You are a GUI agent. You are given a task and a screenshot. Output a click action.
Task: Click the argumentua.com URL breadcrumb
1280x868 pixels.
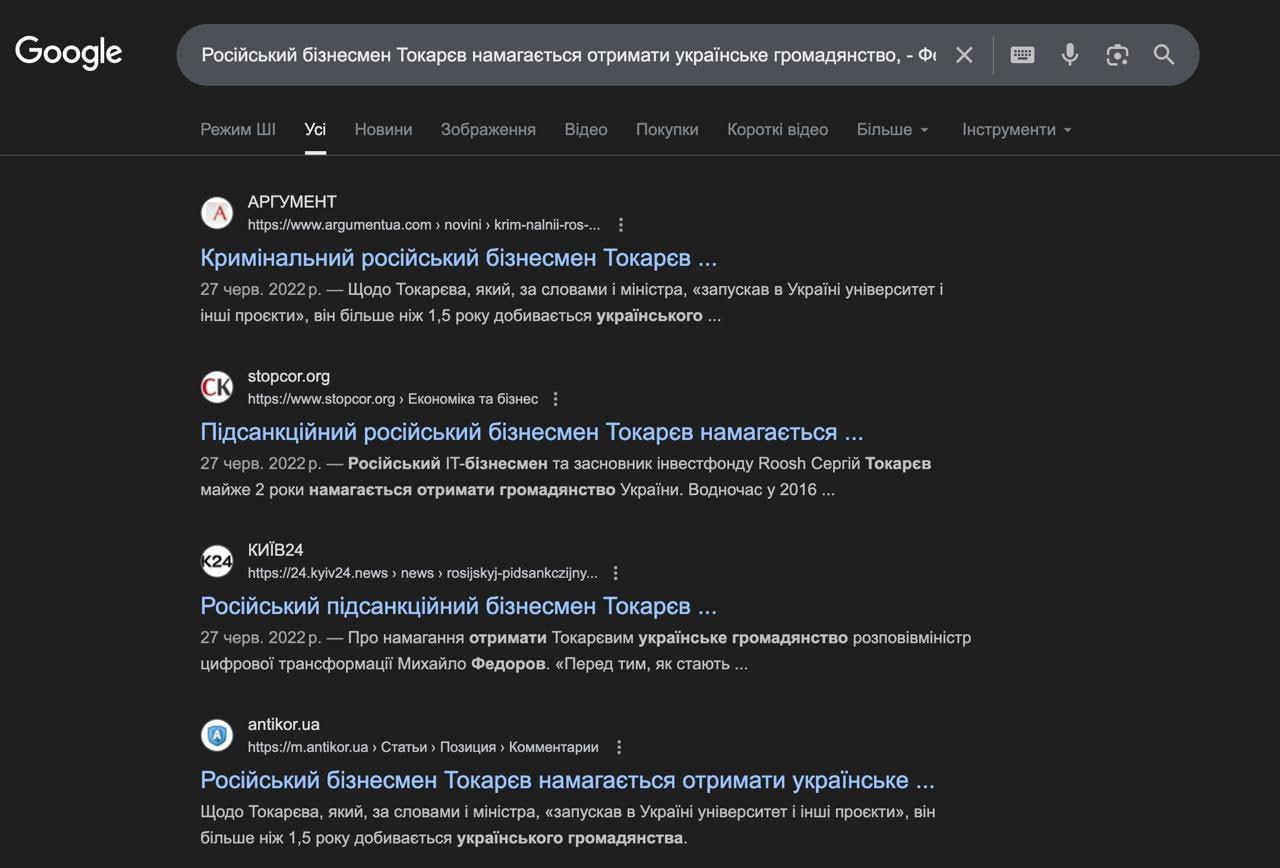click(424, 225)
